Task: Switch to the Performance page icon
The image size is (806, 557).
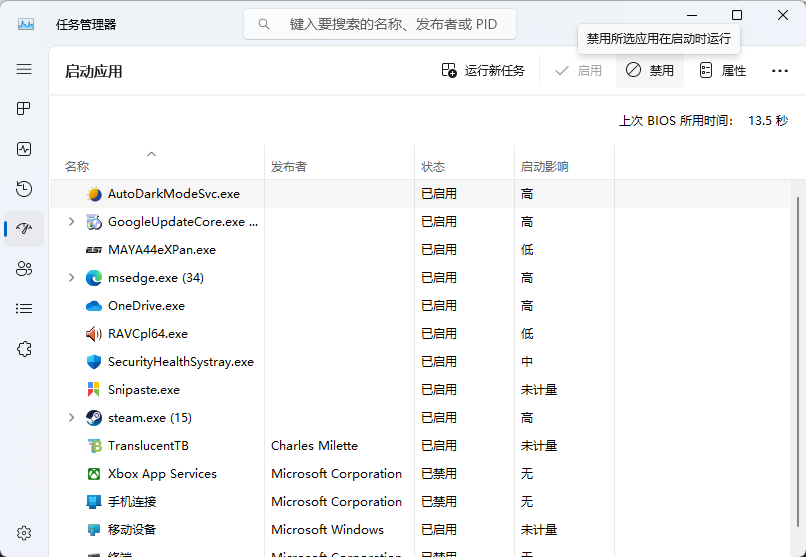Action: tap(24, 149)
